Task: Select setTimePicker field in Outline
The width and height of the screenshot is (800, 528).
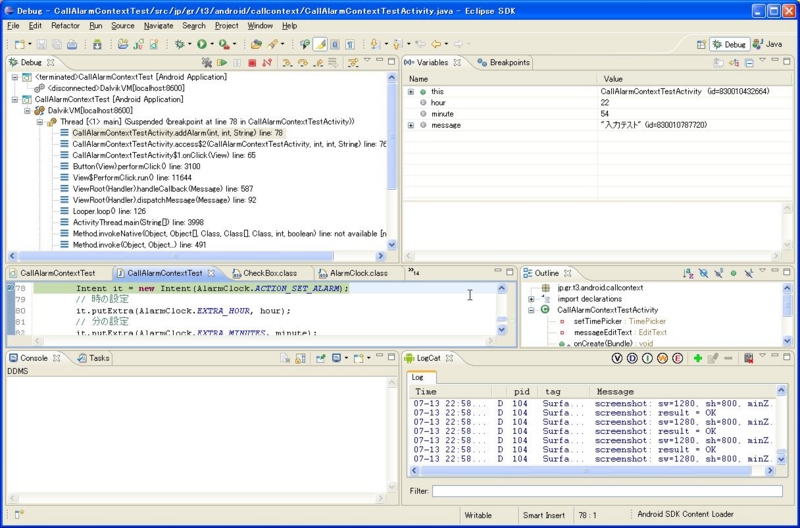Action: tap(619, 321)
